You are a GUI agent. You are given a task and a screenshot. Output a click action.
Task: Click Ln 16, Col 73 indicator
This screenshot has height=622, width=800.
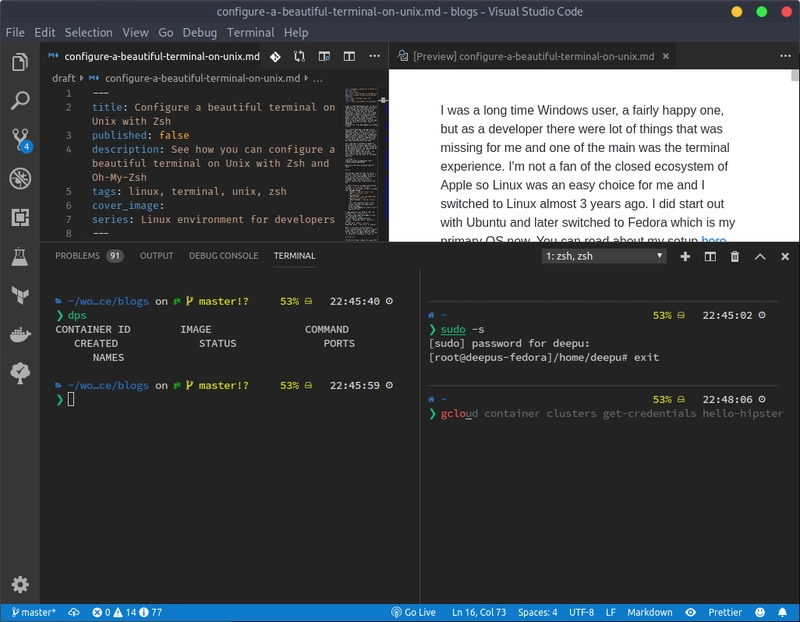click(479, 612)
